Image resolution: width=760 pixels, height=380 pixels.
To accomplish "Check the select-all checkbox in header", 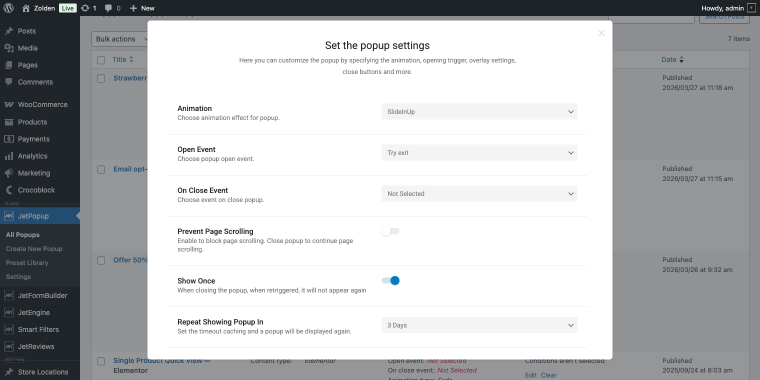I will click(101, 60).
